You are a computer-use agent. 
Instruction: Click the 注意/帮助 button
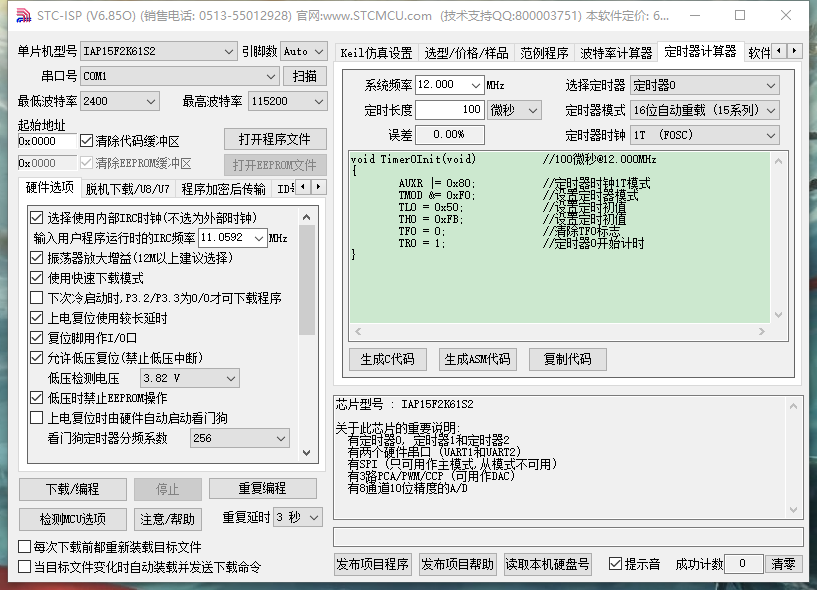point(167,519)
